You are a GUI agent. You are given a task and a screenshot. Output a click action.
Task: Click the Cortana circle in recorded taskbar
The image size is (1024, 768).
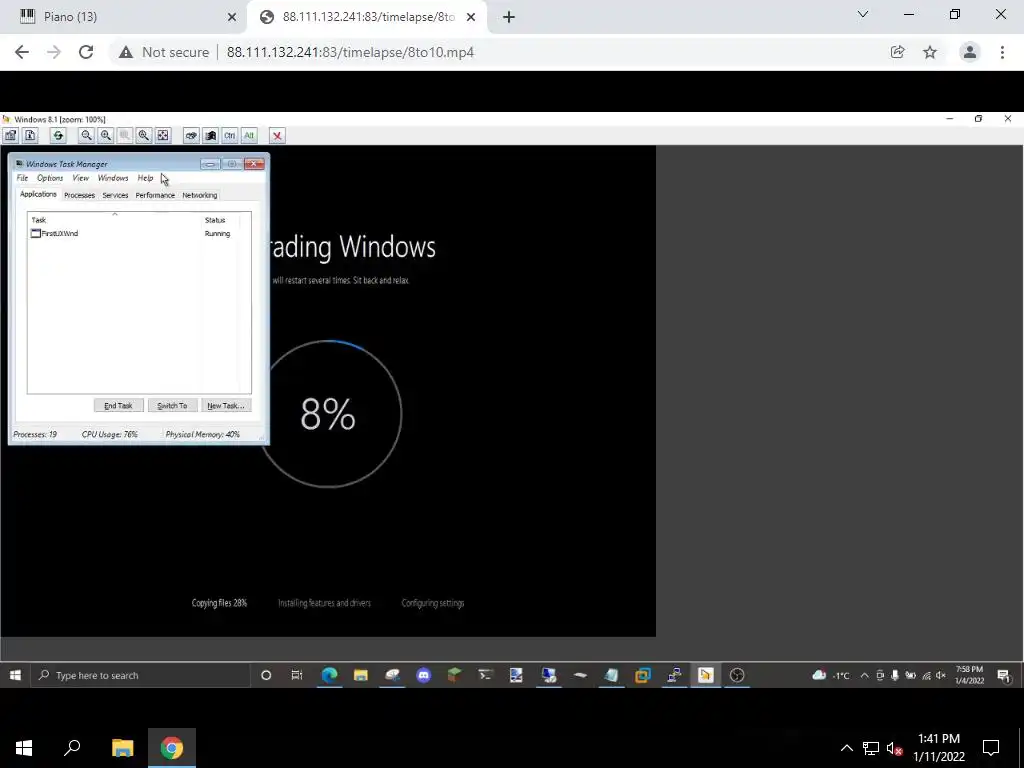pyautogui.click(x=266, y=675)
